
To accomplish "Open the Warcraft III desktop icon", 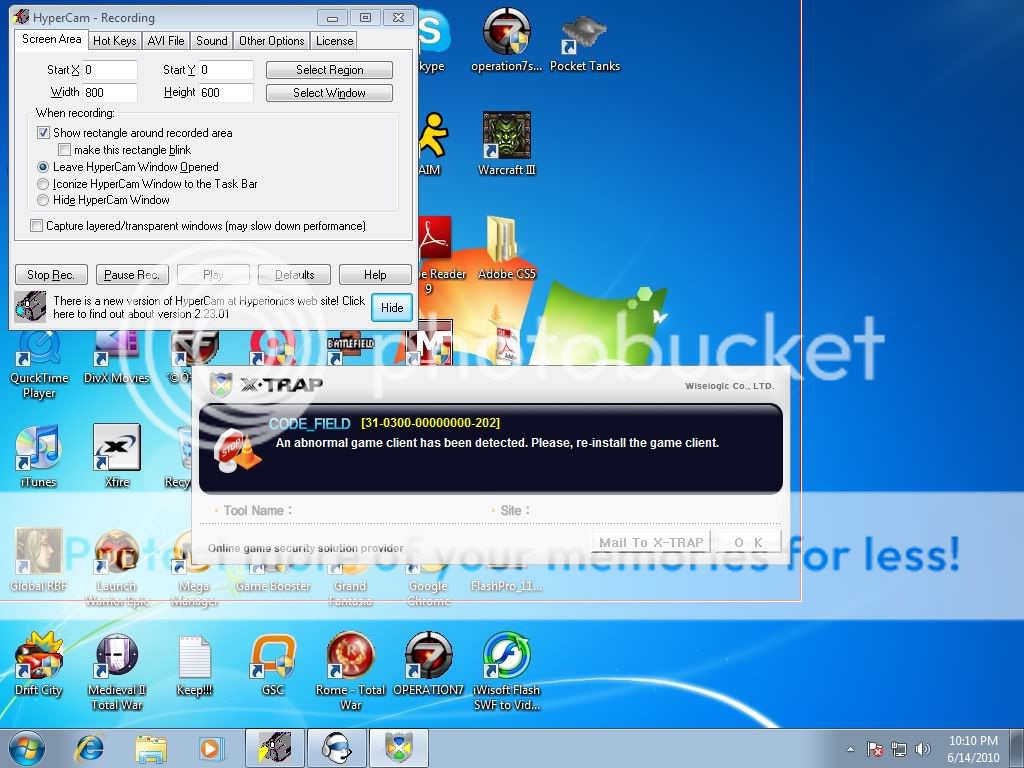I will click(x=506, y=137).
